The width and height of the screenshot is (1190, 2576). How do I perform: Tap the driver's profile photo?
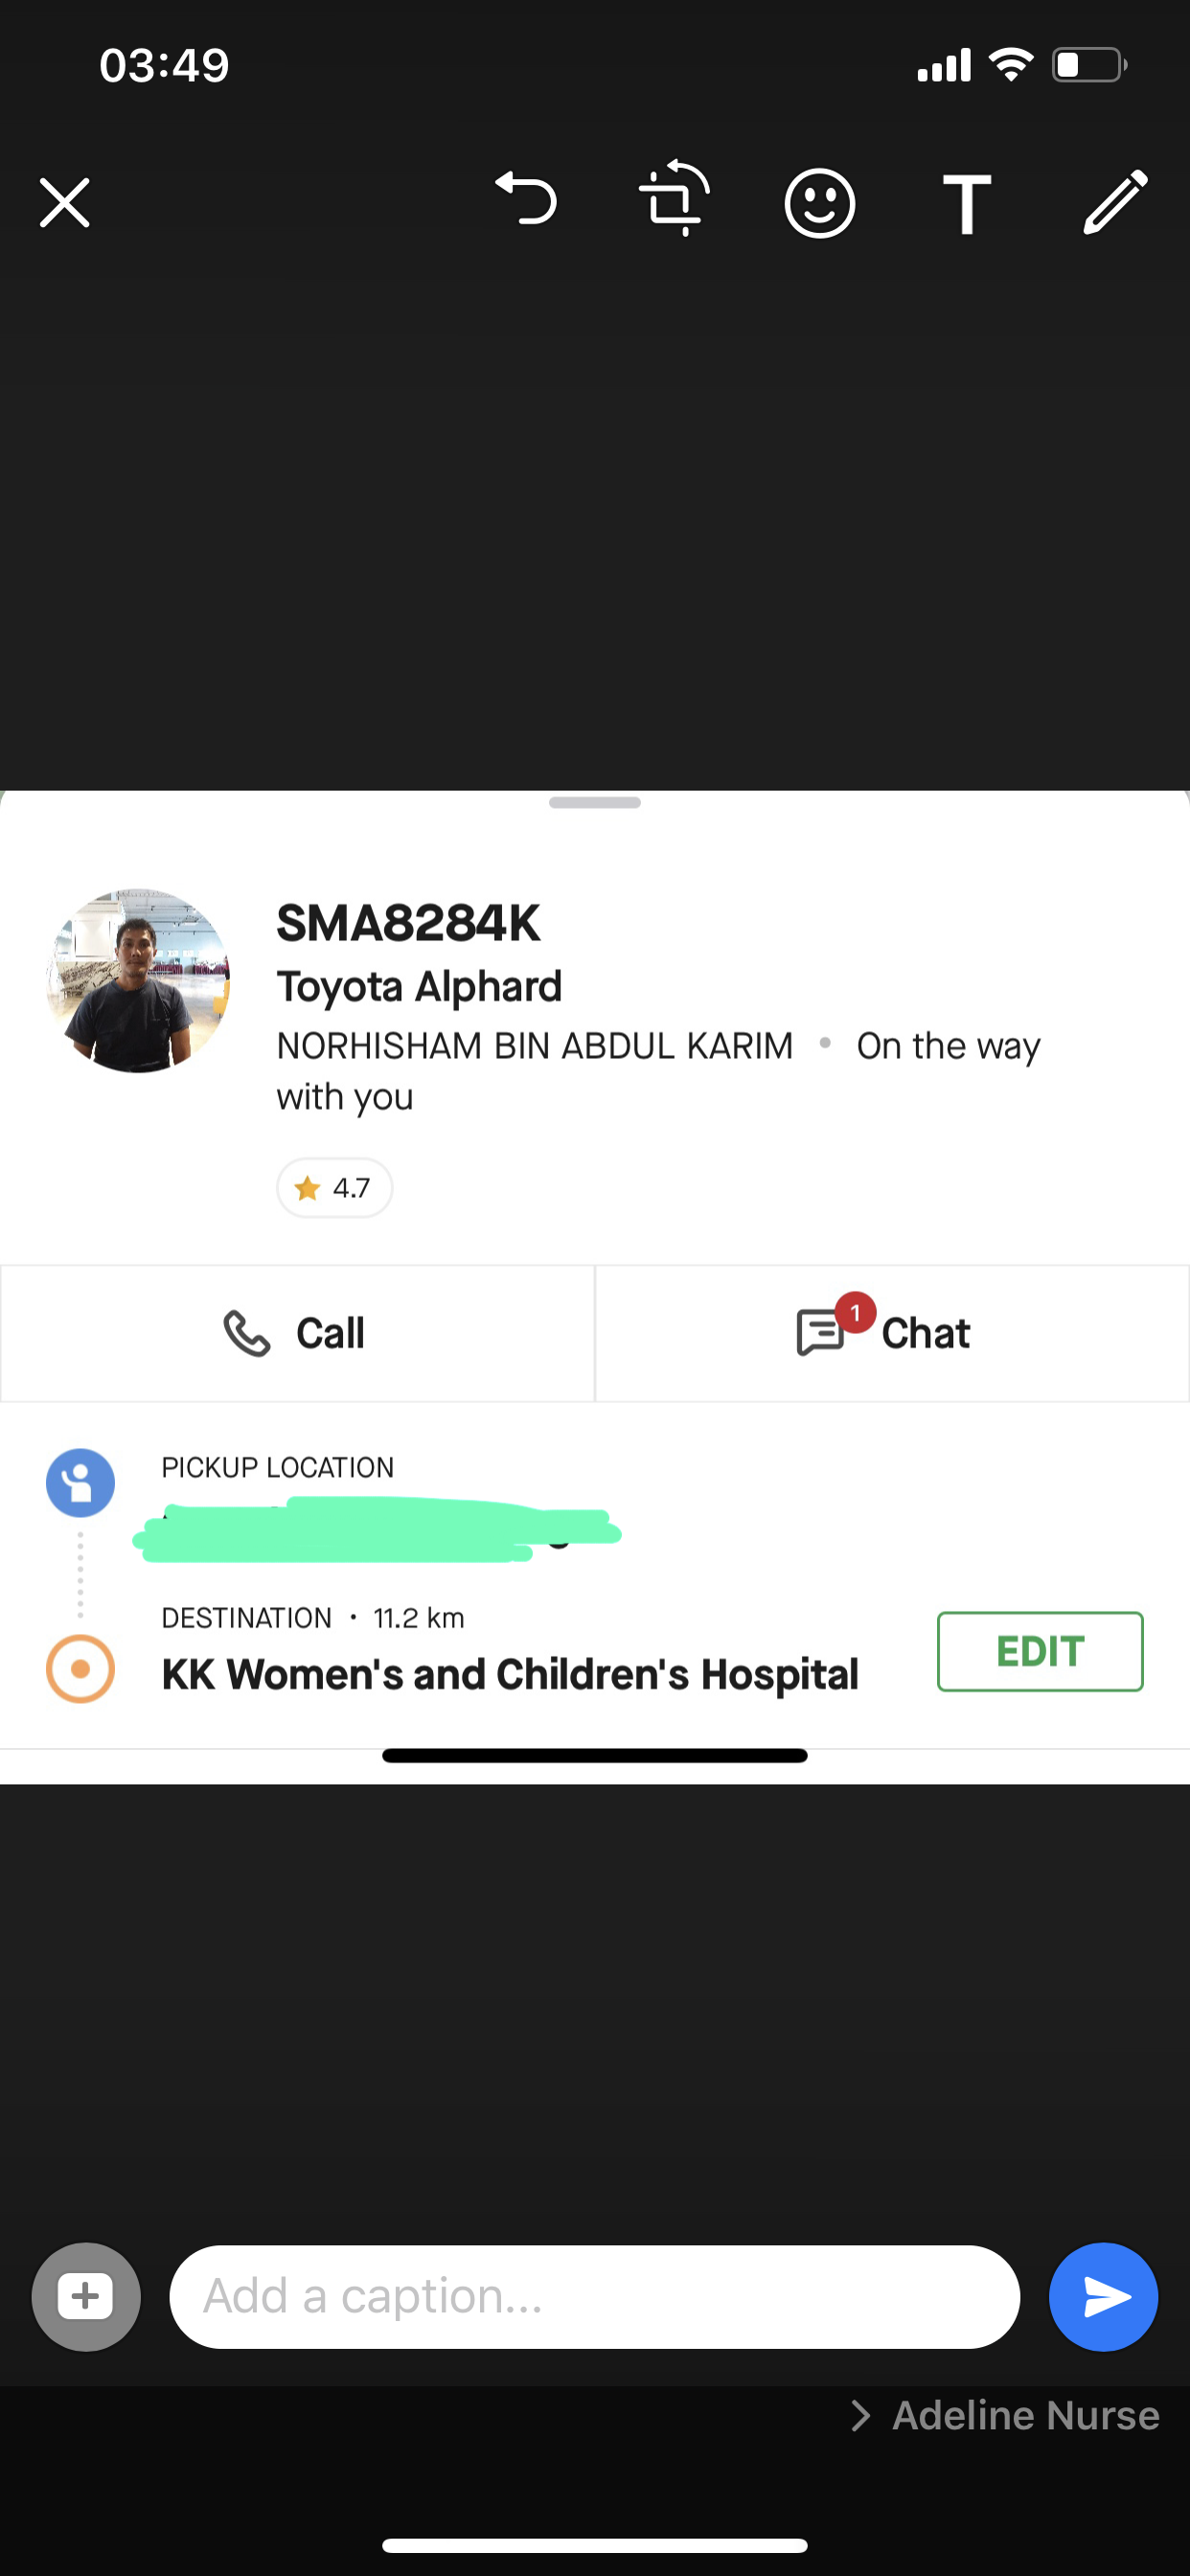pyautogui.click(x=138, y=981)
